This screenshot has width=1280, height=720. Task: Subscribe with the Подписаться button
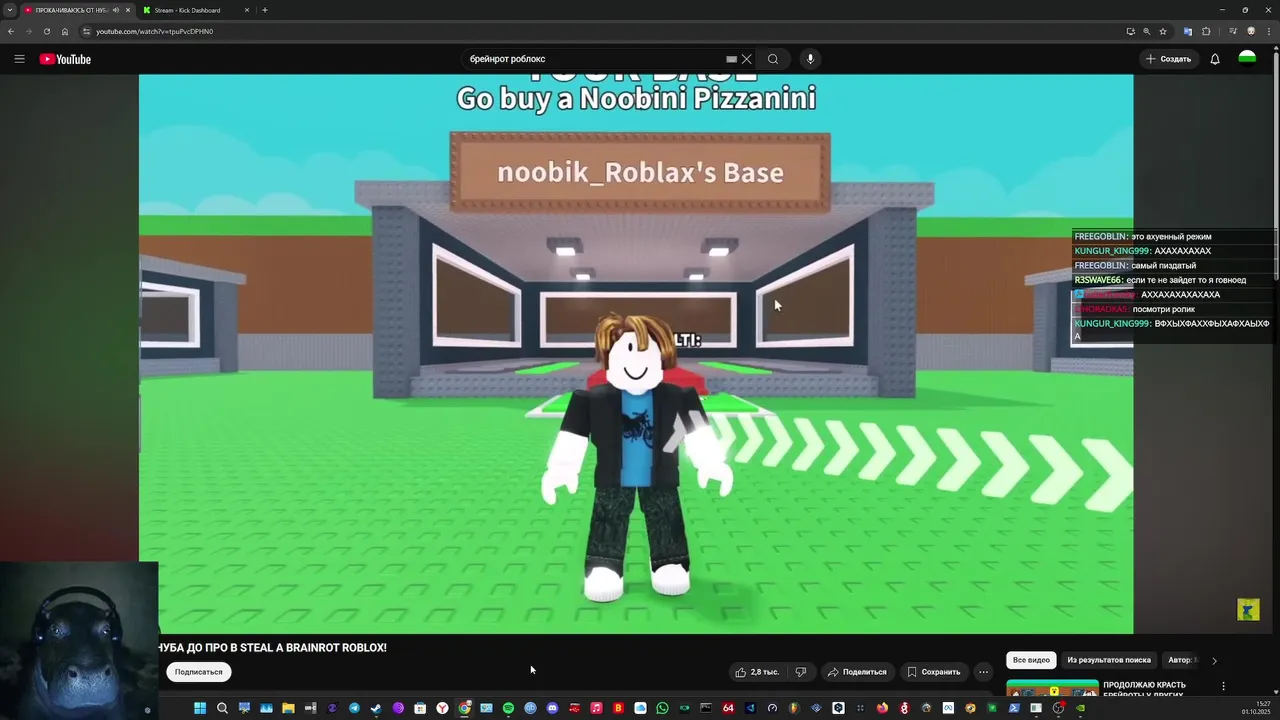coord(199,672)
